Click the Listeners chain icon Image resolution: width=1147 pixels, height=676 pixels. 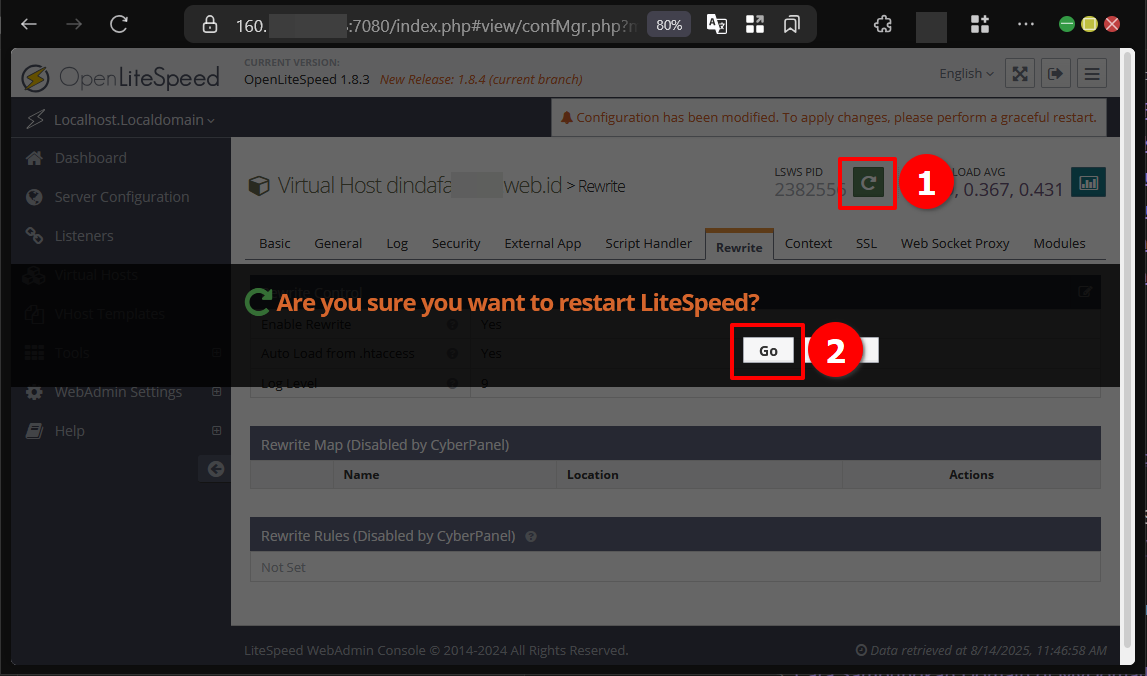pos(34,236)
